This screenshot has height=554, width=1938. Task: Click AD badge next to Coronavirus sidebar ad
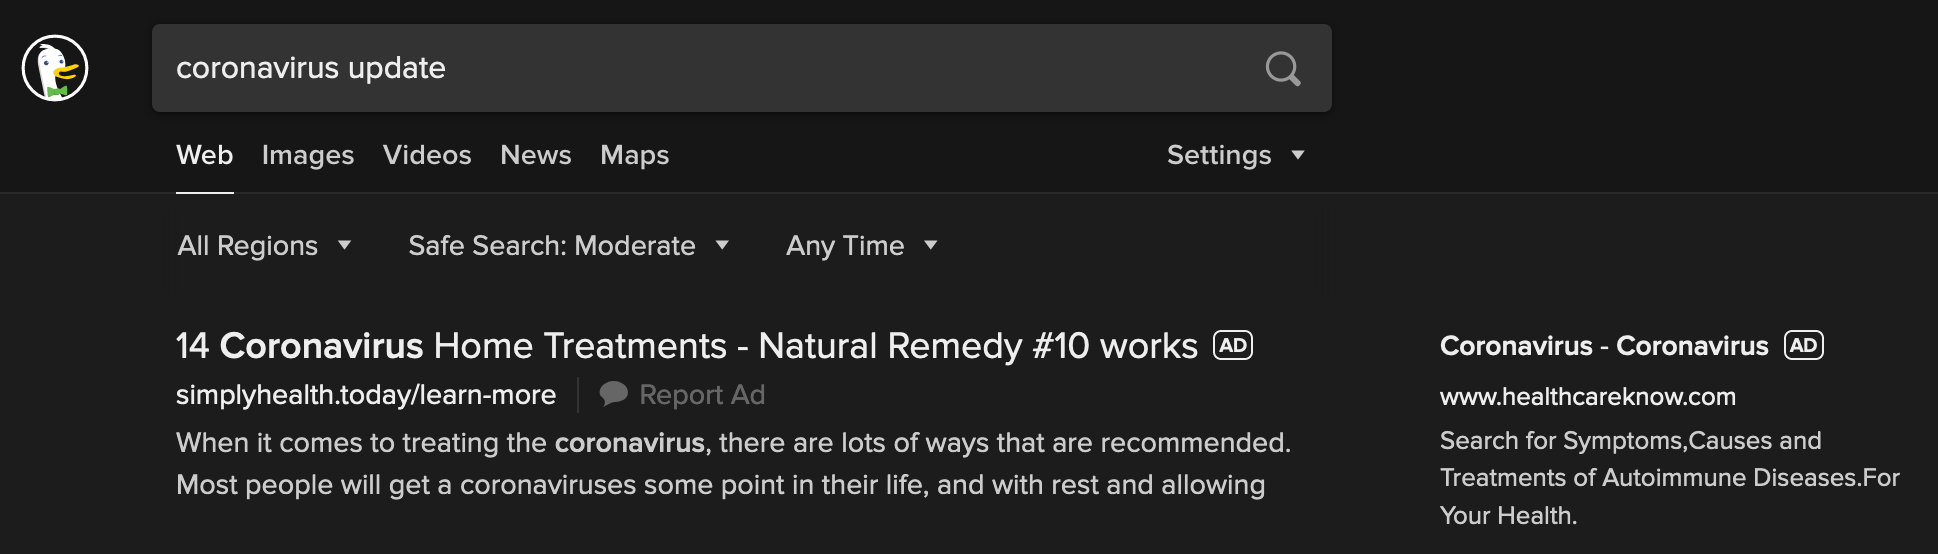click(1803, 345)
